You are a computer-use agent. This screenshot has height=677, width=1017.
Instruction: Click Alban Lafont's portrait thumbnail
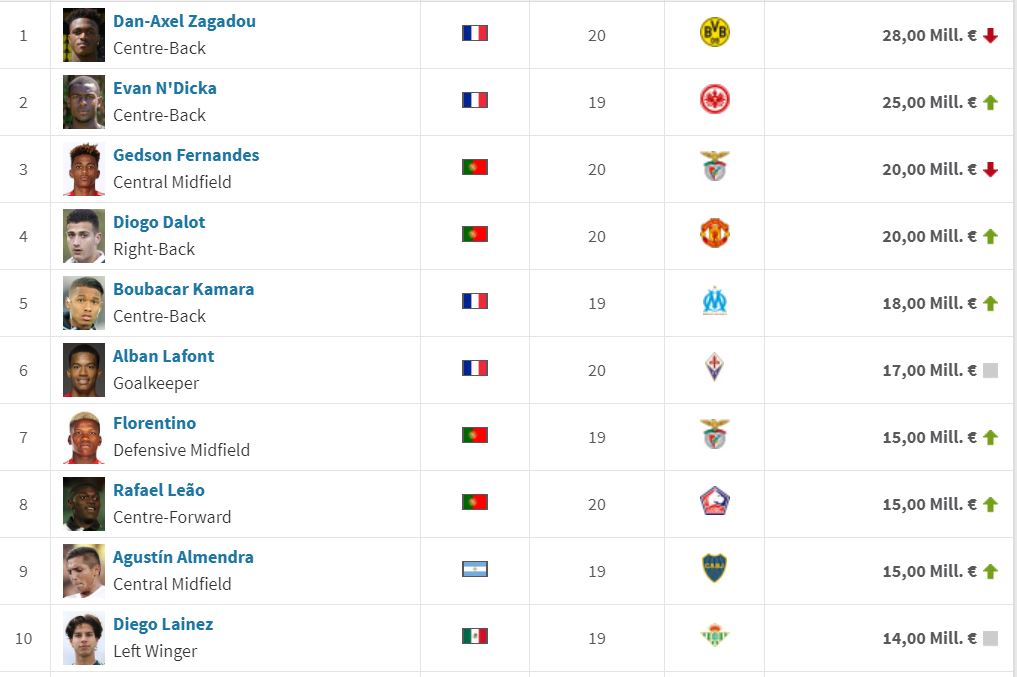coord(83,369)
